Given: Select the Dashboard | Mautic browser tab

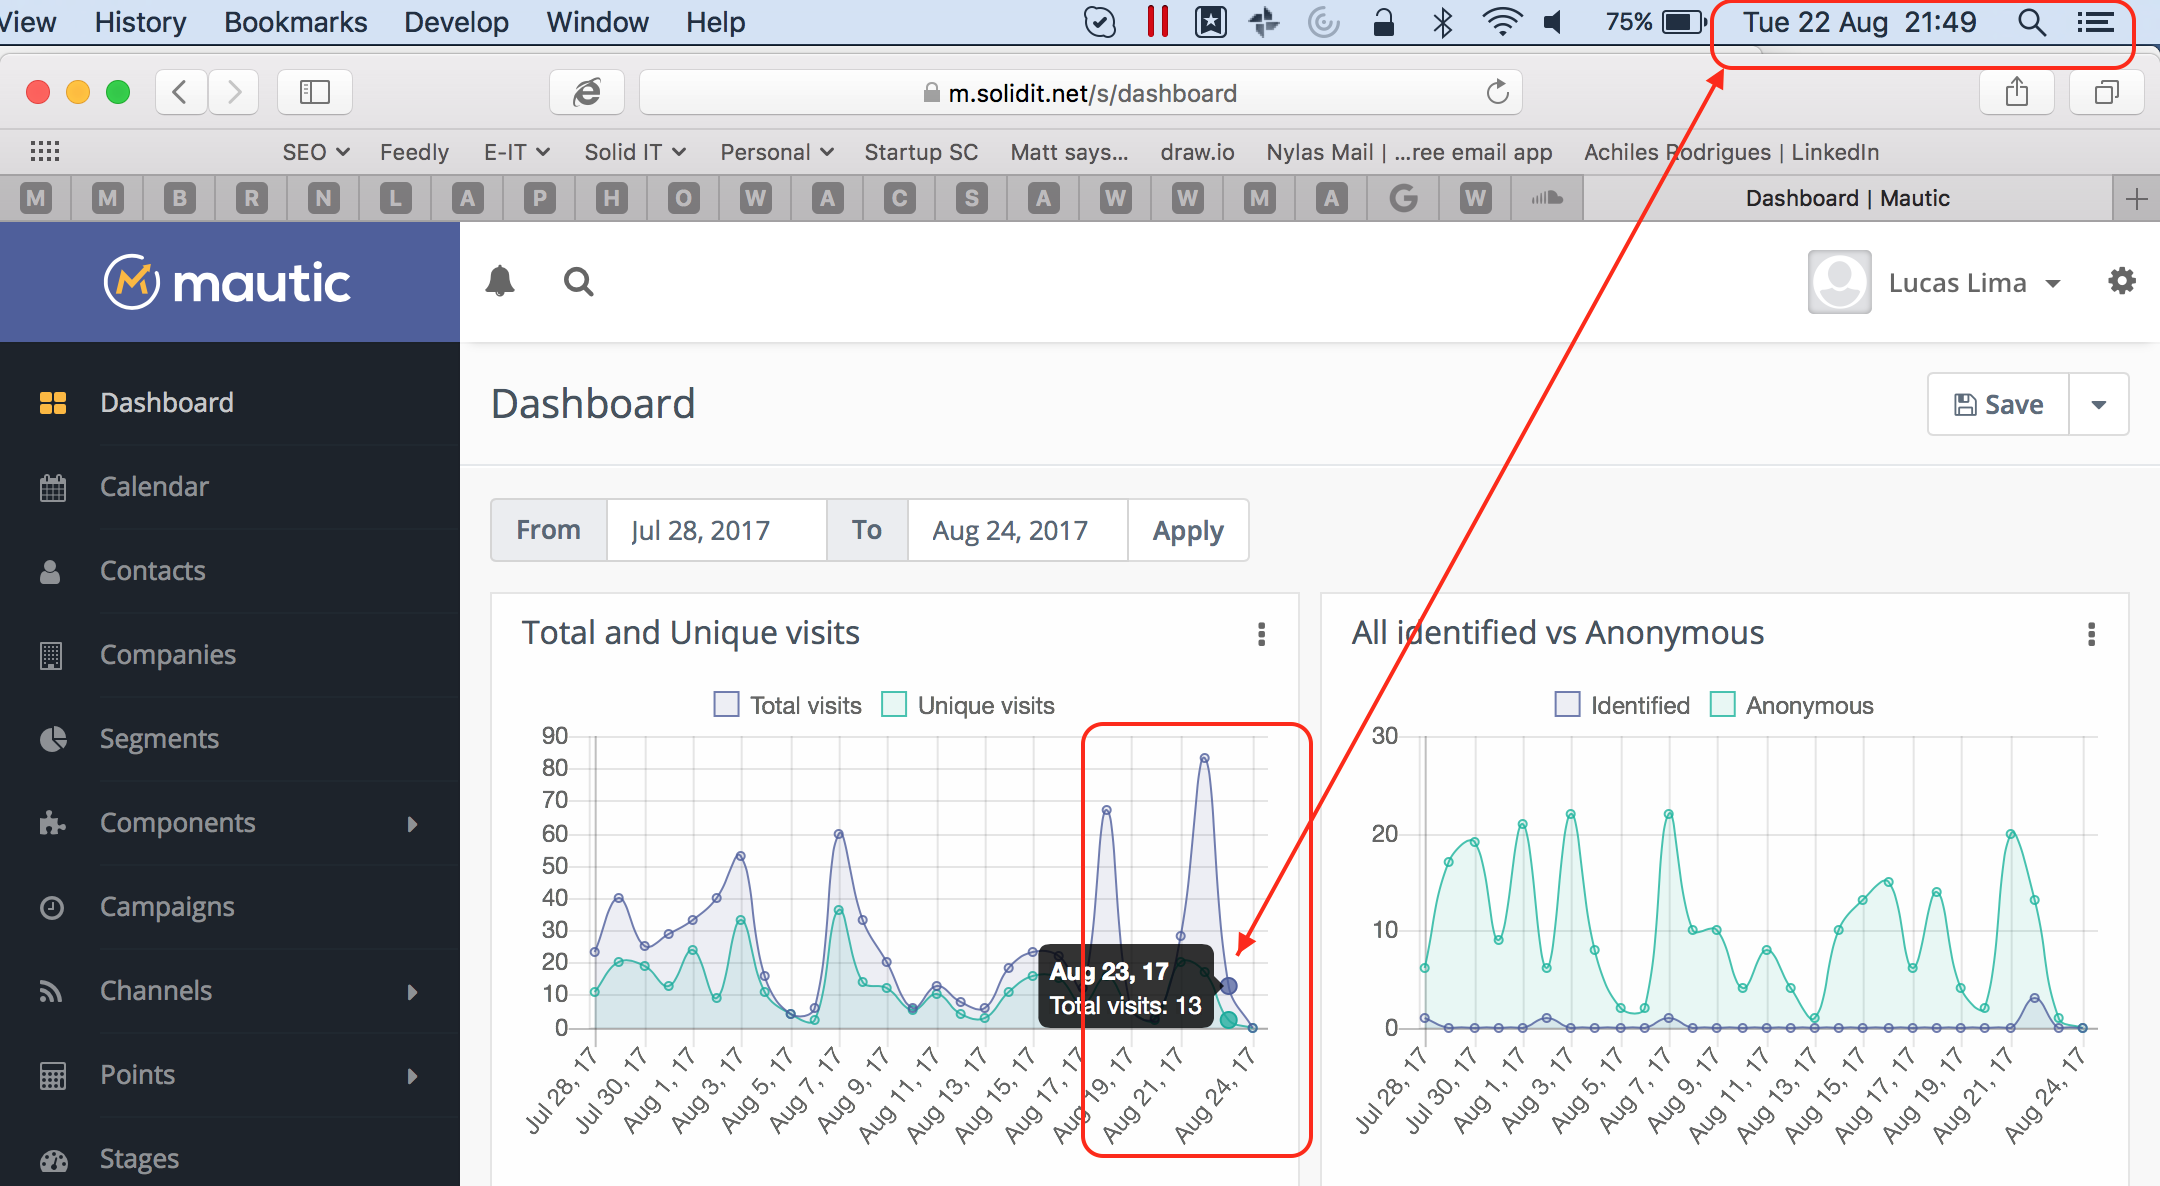Looking at the screenshot, I should click(1847, 197).
